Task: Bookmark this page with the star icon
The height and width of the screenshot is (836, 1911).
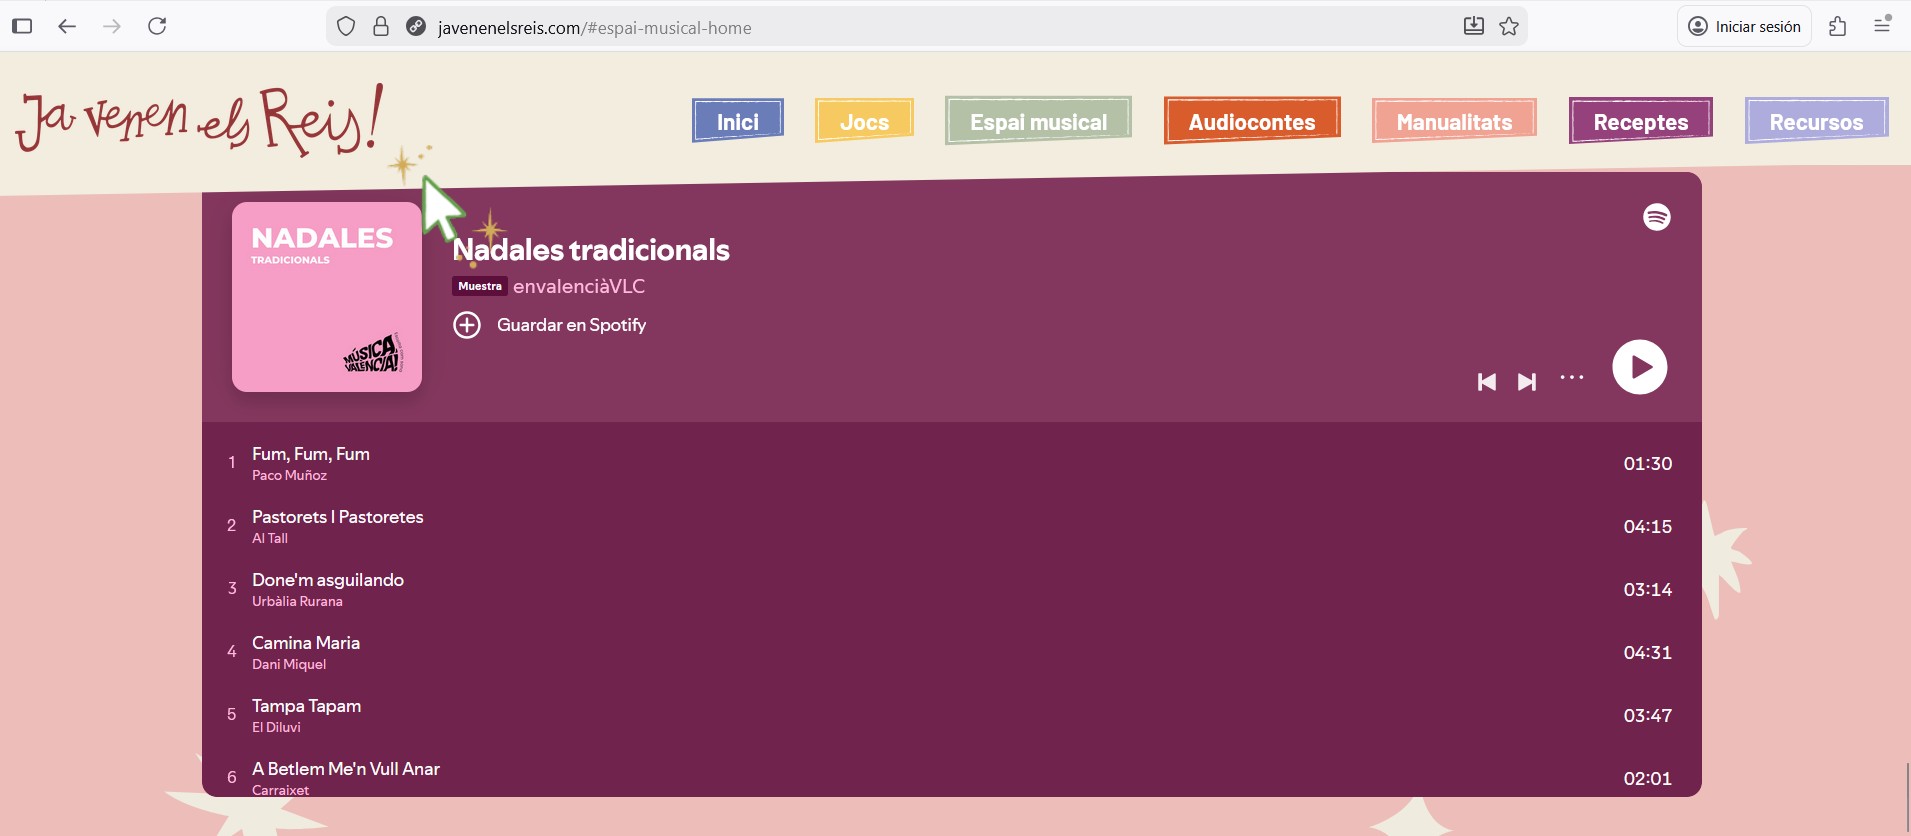Action: coord(1509,27)
